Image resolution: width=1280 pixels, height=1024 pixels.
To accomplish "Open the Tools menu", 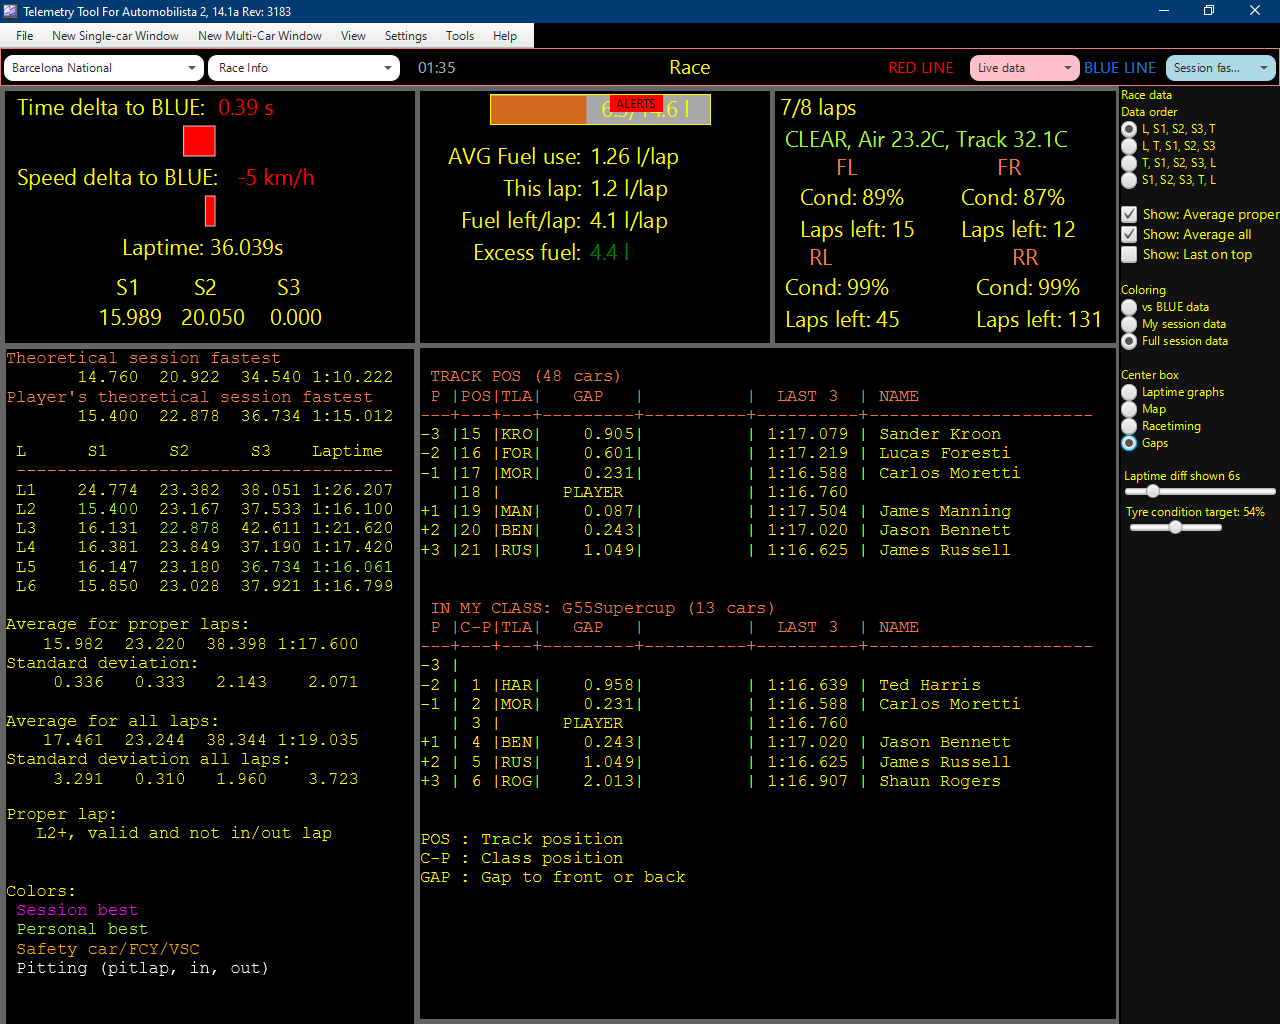I will point(460,36).
